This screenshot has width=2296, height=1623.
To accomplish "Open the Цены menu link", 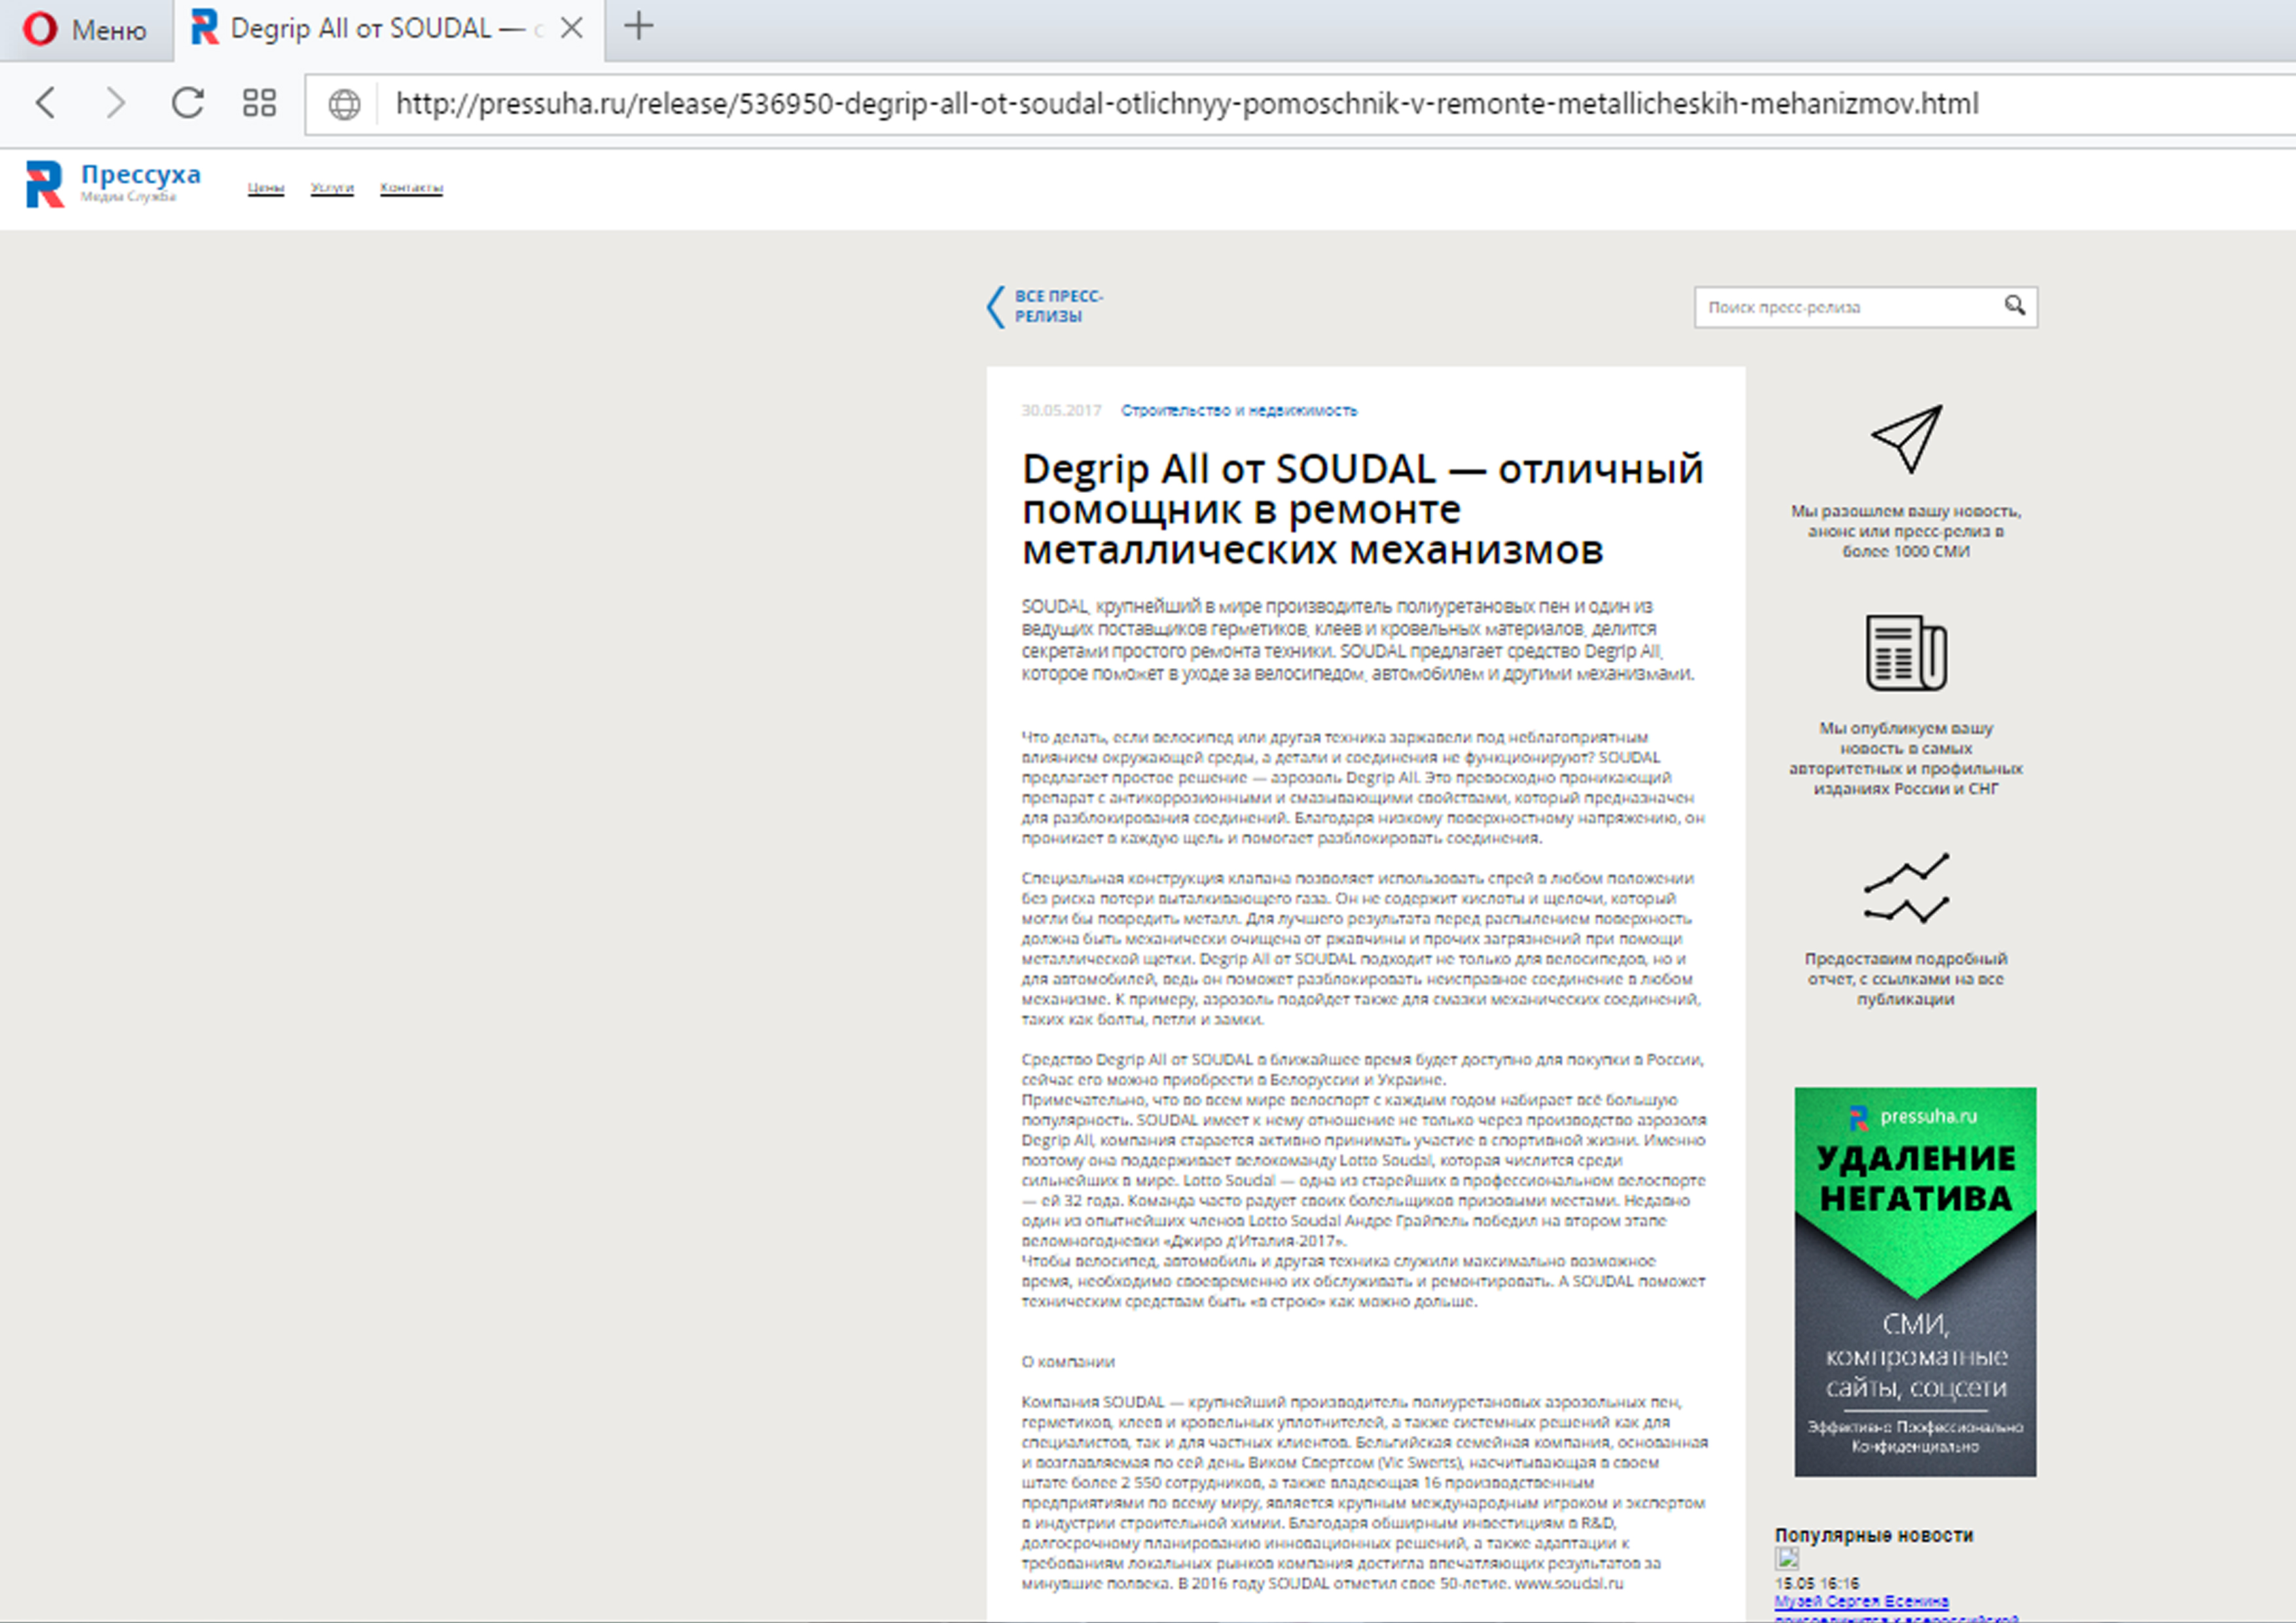I will click(x=266, y=188).
